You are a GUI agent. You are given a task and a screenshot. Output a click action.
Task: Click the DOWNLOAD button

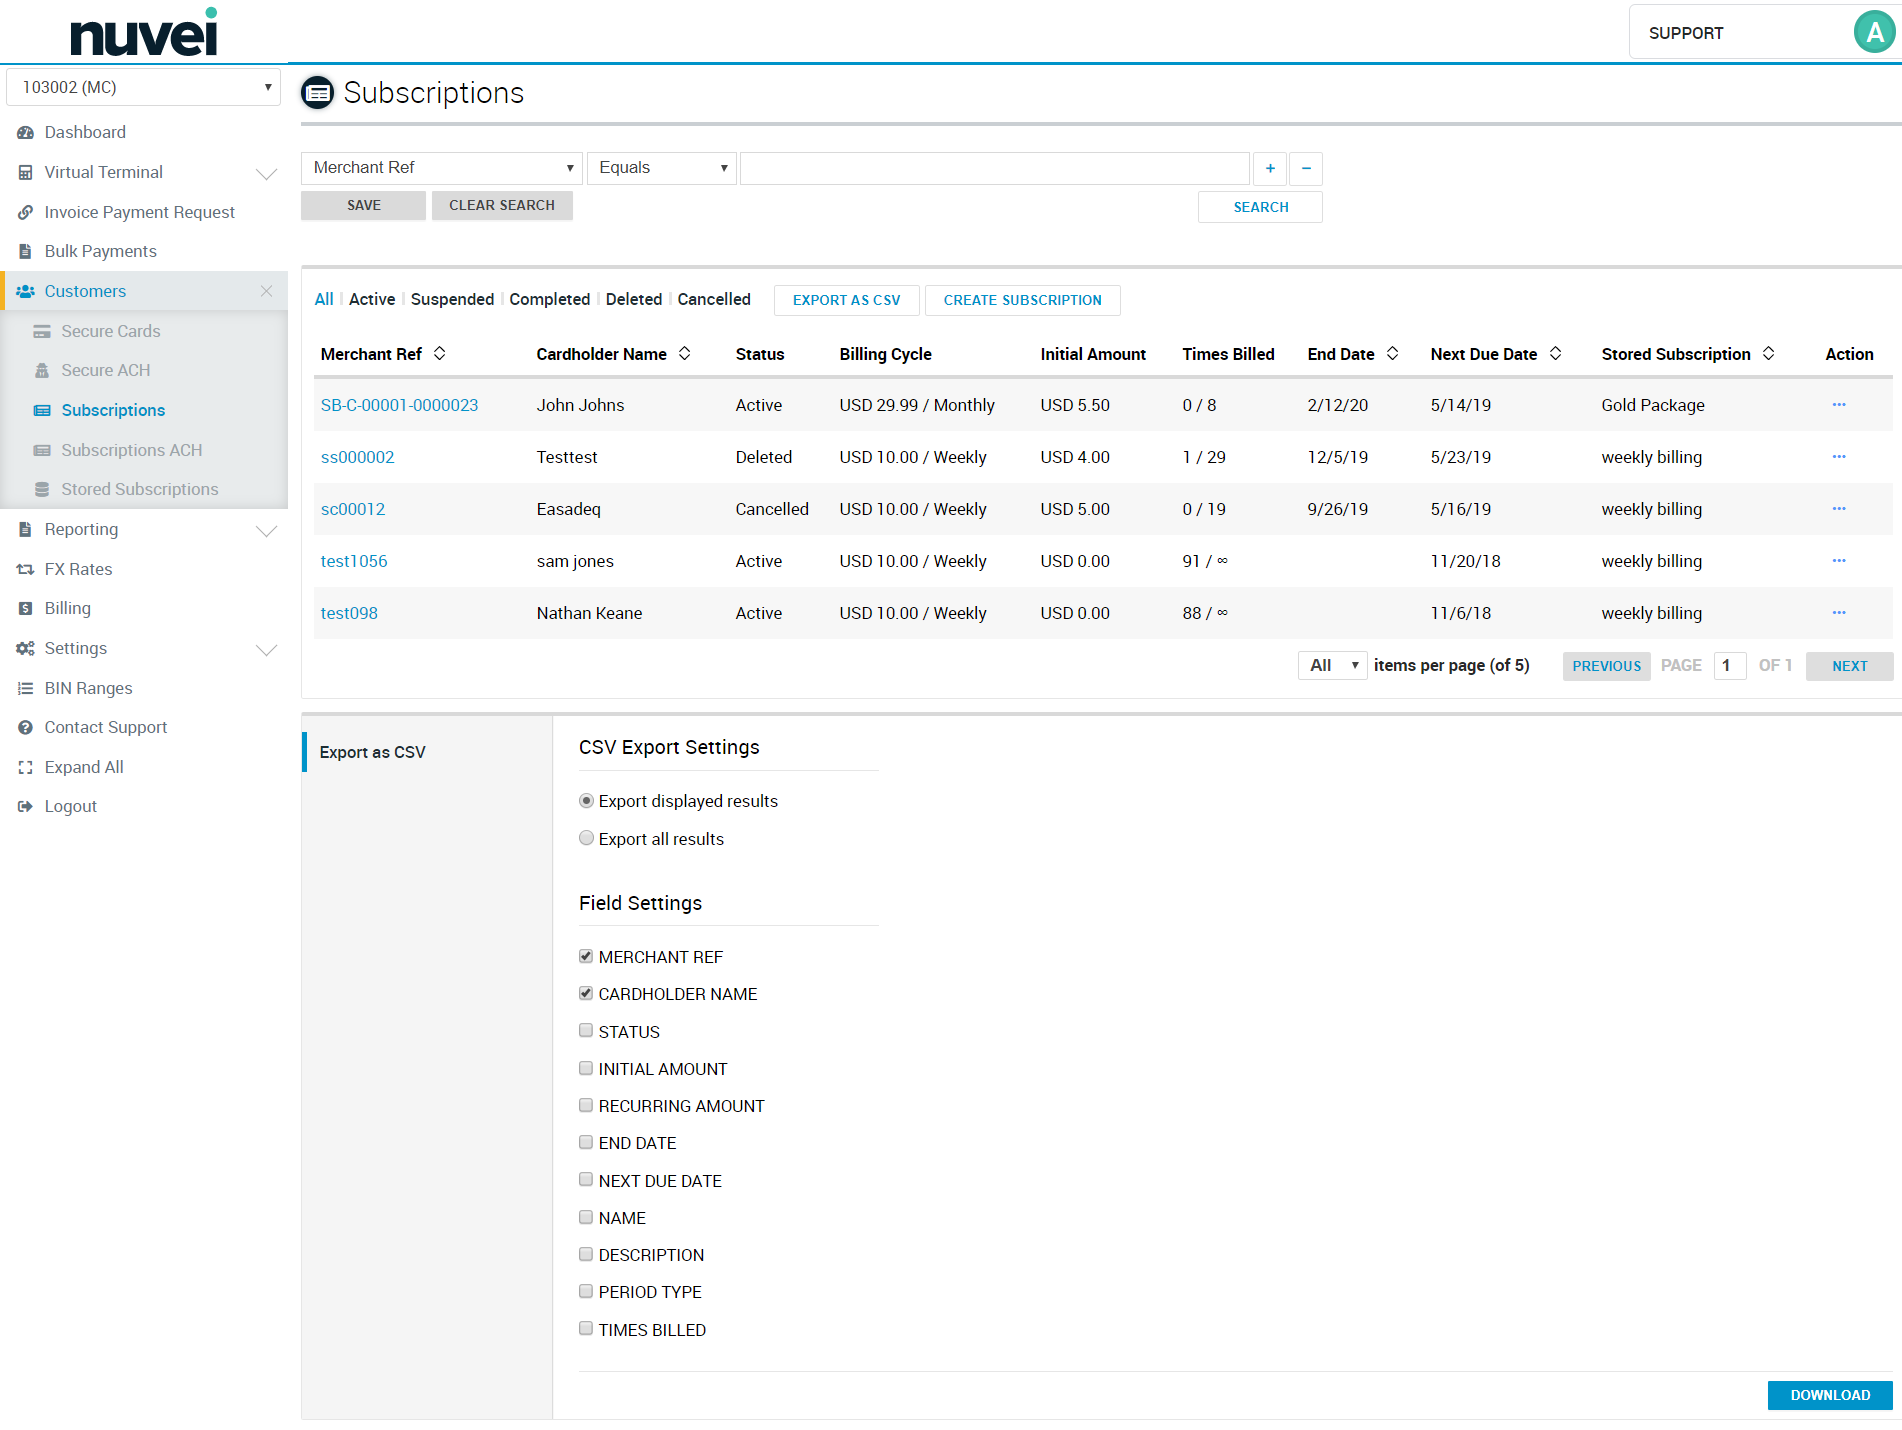pyautogui.click(x=1829, y=1395)
